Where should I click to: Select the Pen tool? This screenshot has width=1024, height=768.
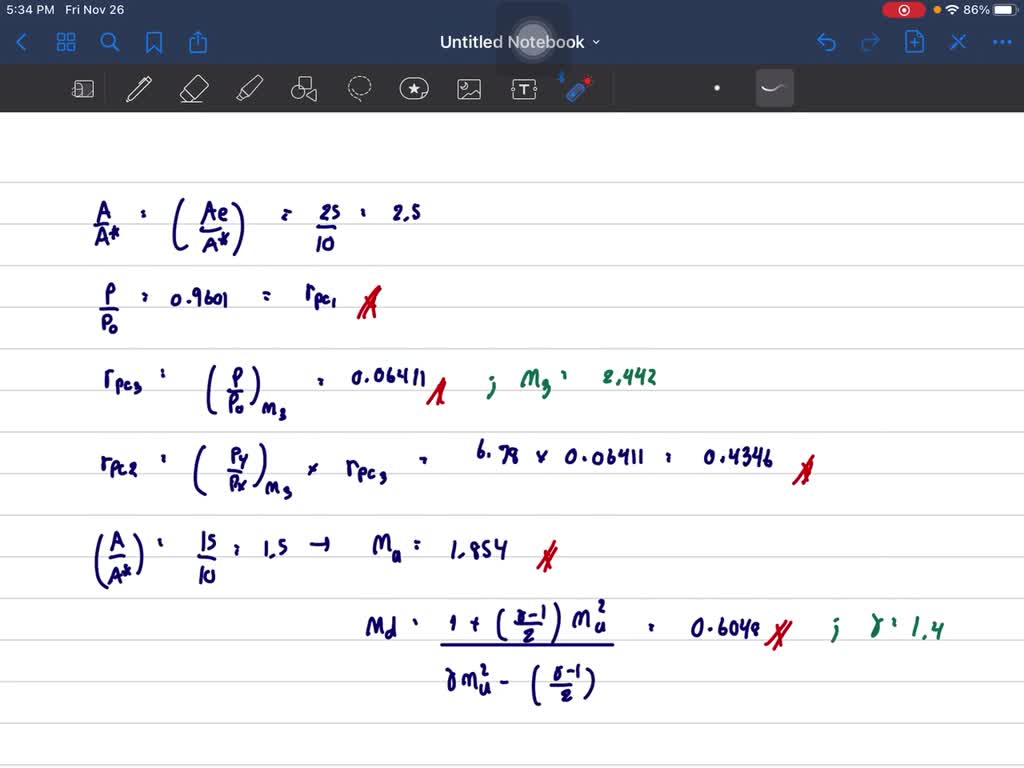point(139,89)
